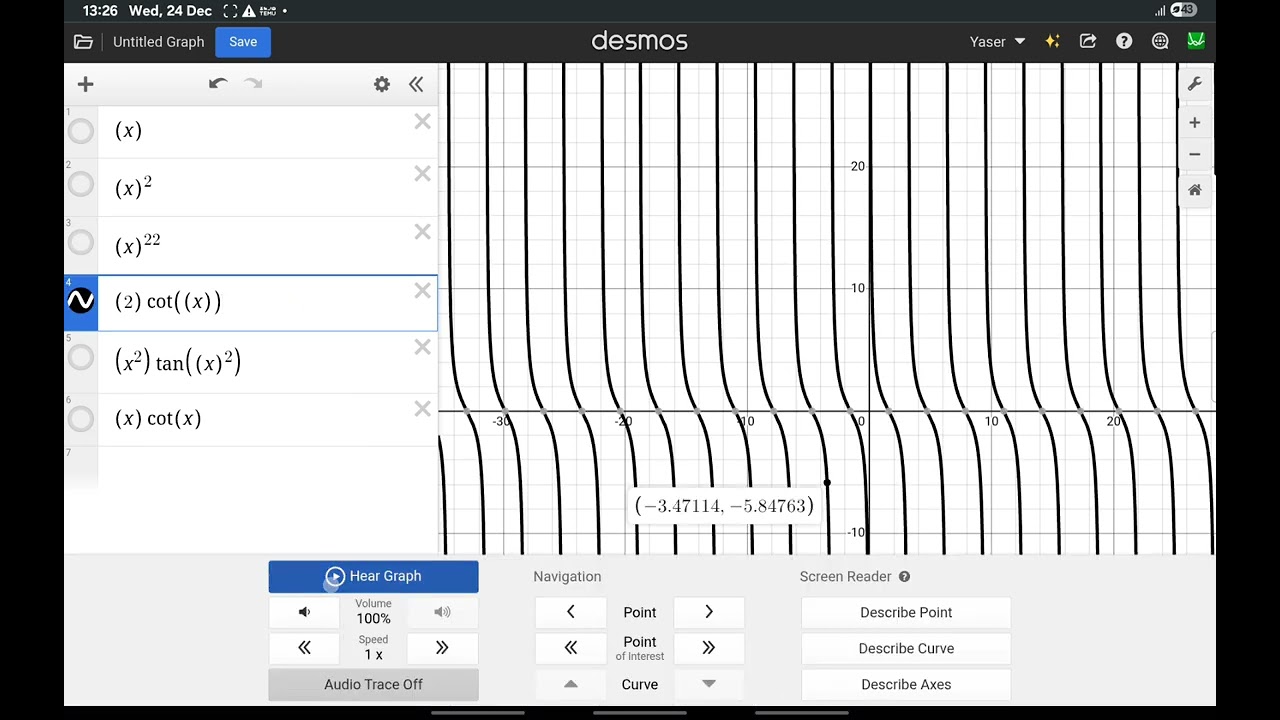Hide the (2) cot((x)) graph
Screen dimensions: 1280x720
[x=81, y=301]
